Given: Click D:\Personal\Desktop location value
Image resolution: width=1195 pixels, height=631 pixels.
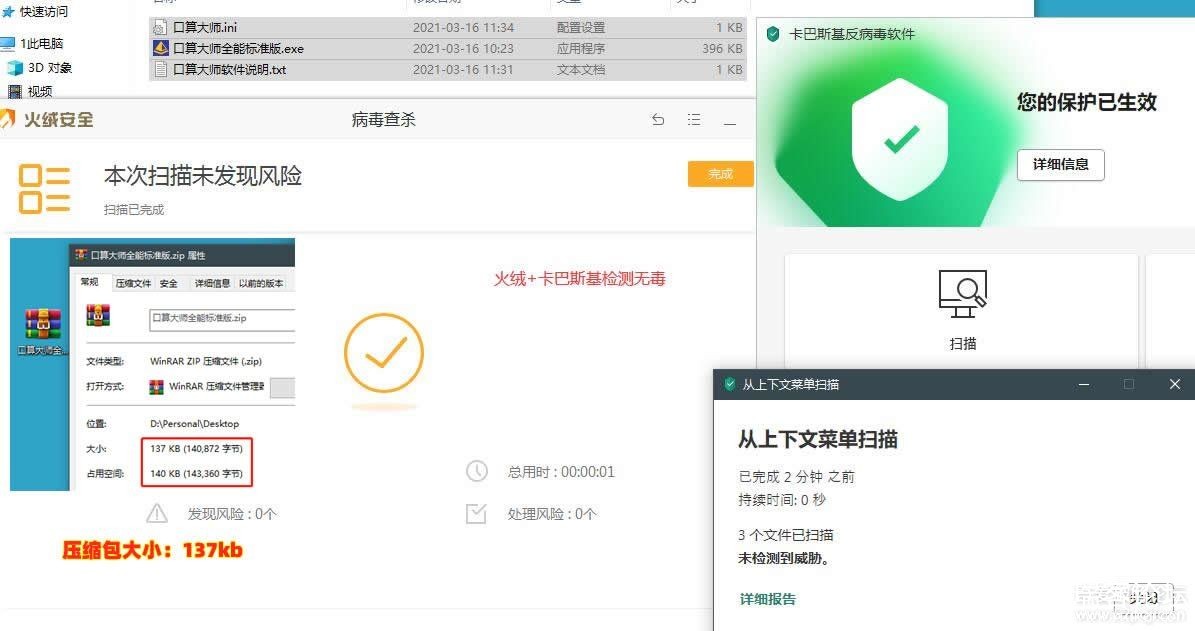Looking at the screenshot, I should (x=194, y=424).
